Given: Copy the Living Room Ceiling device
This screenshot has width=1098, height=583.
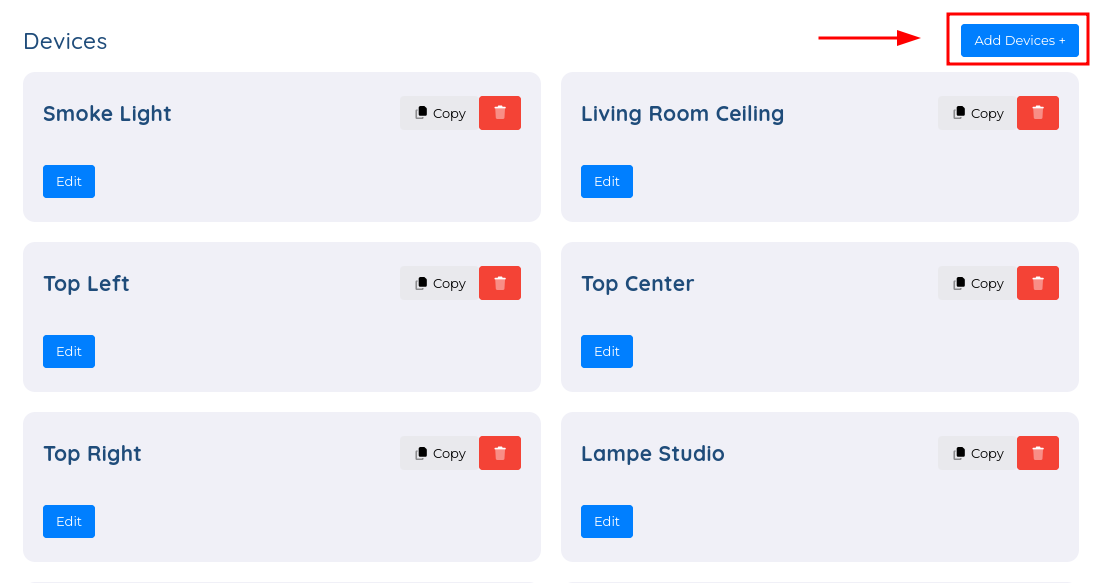Looking at the screenshot, I should coord(977,113).
